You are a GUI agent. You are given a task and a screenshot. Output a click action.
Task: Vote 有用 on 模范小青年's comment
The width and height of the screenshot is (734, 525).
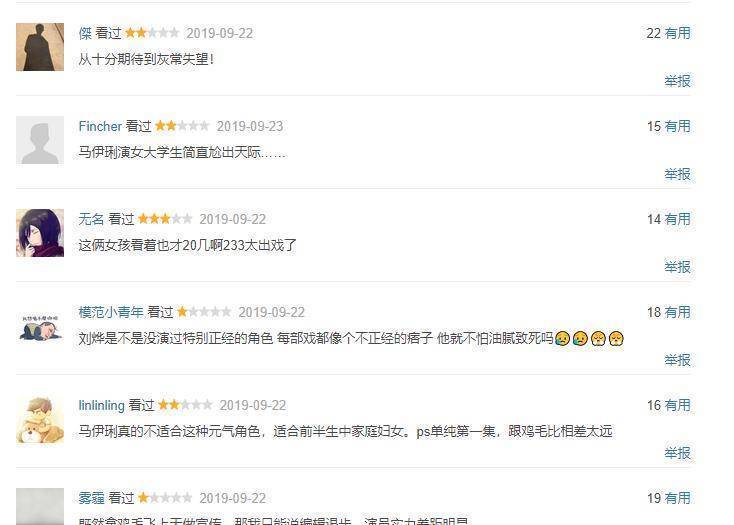coord(677,312)
